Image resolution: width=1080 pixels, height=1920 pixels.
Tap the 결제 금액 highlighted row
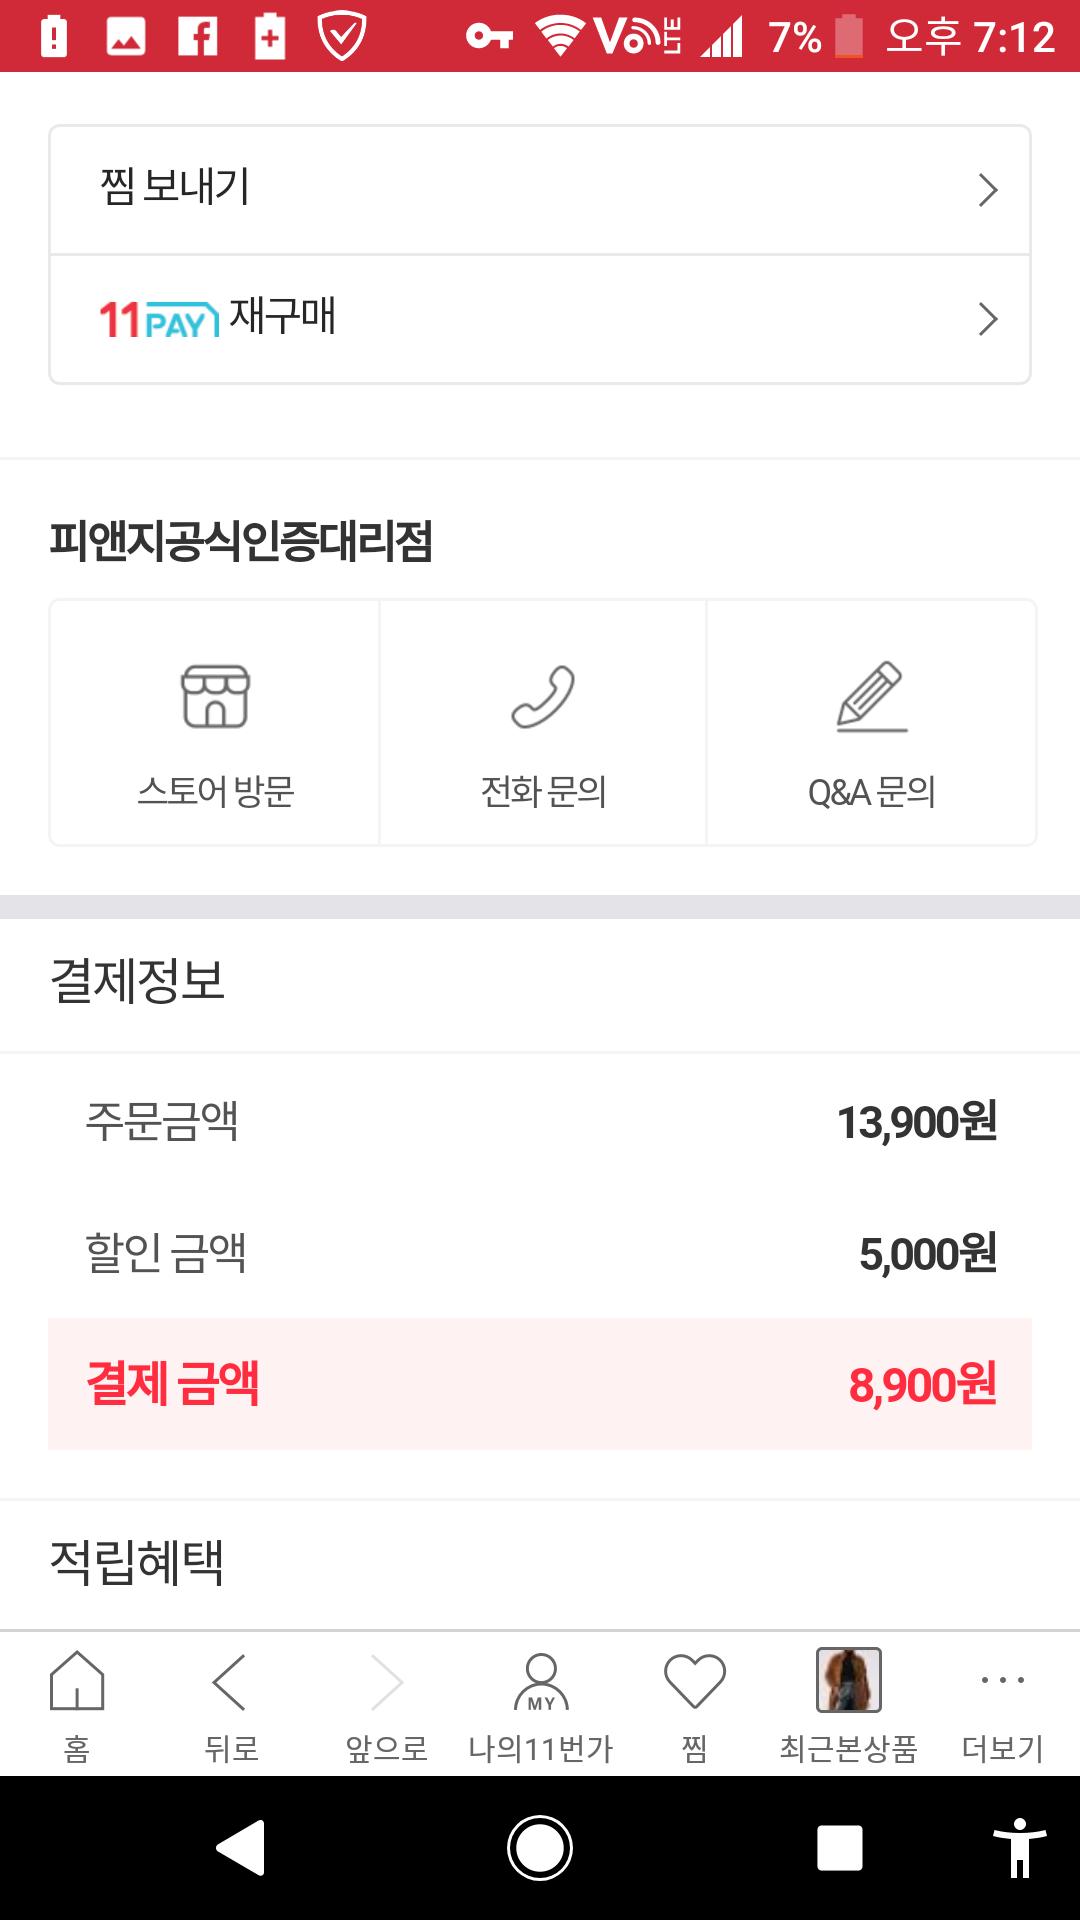click(540, 1384)
